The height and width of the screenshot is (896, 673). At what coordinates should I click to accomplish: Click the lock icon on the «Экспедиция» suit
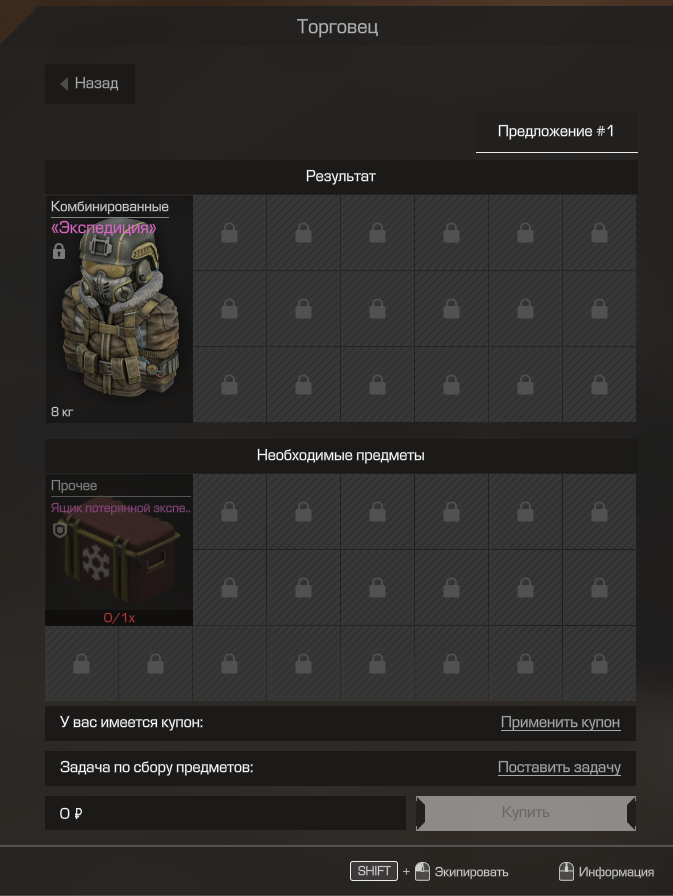(x=59, y=251)
